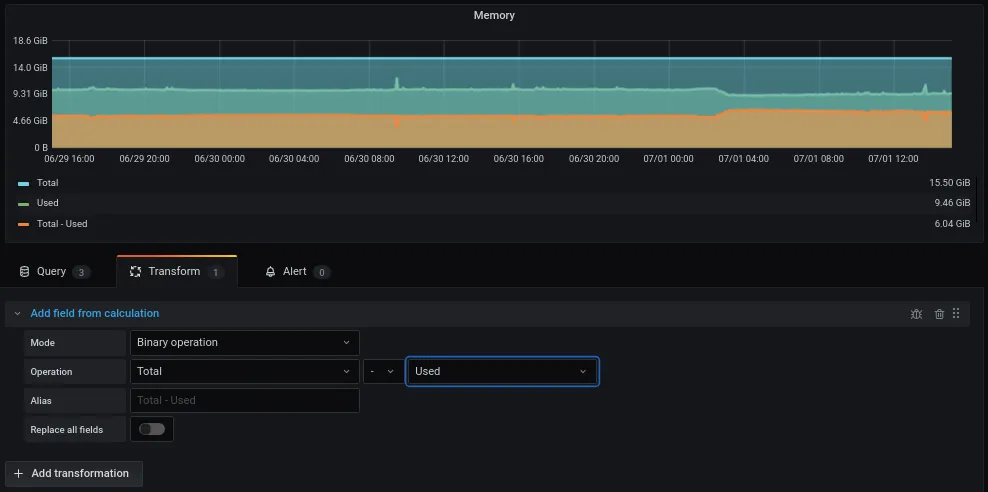988x492 pixels.
Task: Click the Alias input field
Action: pos(244,401)
